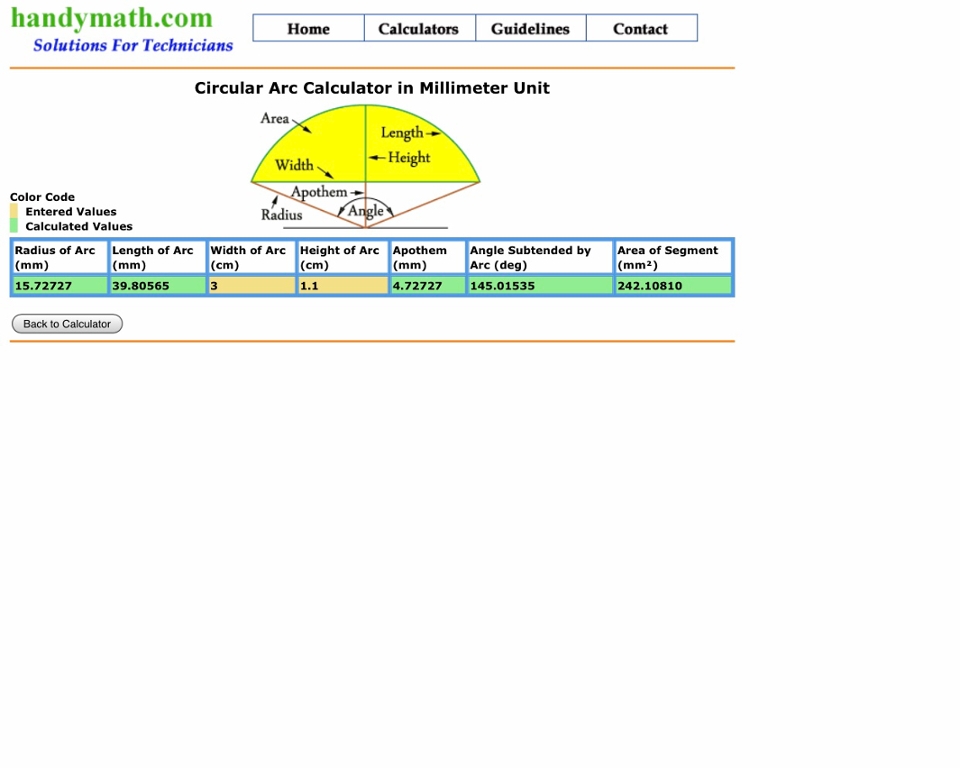Click the circular arc diagram image
Screen dimensions: 960x768
pos(365,166)
